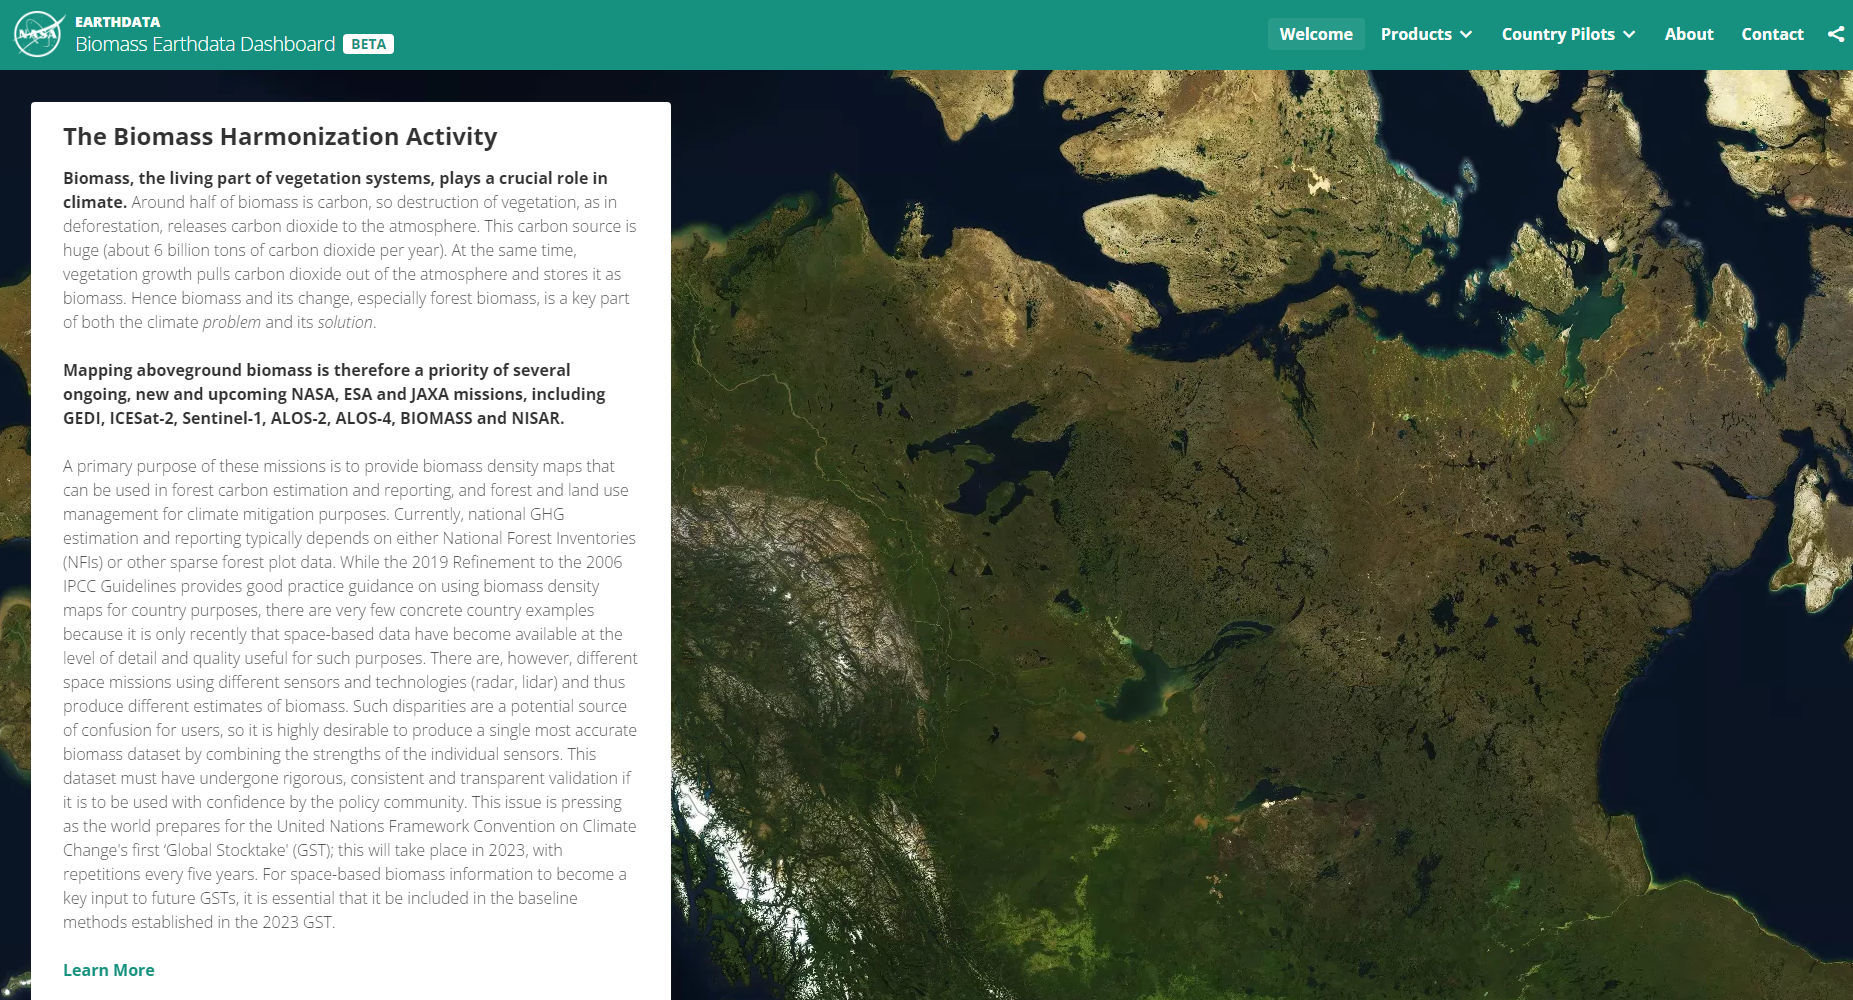The width and height of the screenshot is (1853, 1000).
Task: Follow the Learn More link
Action: 108,970
